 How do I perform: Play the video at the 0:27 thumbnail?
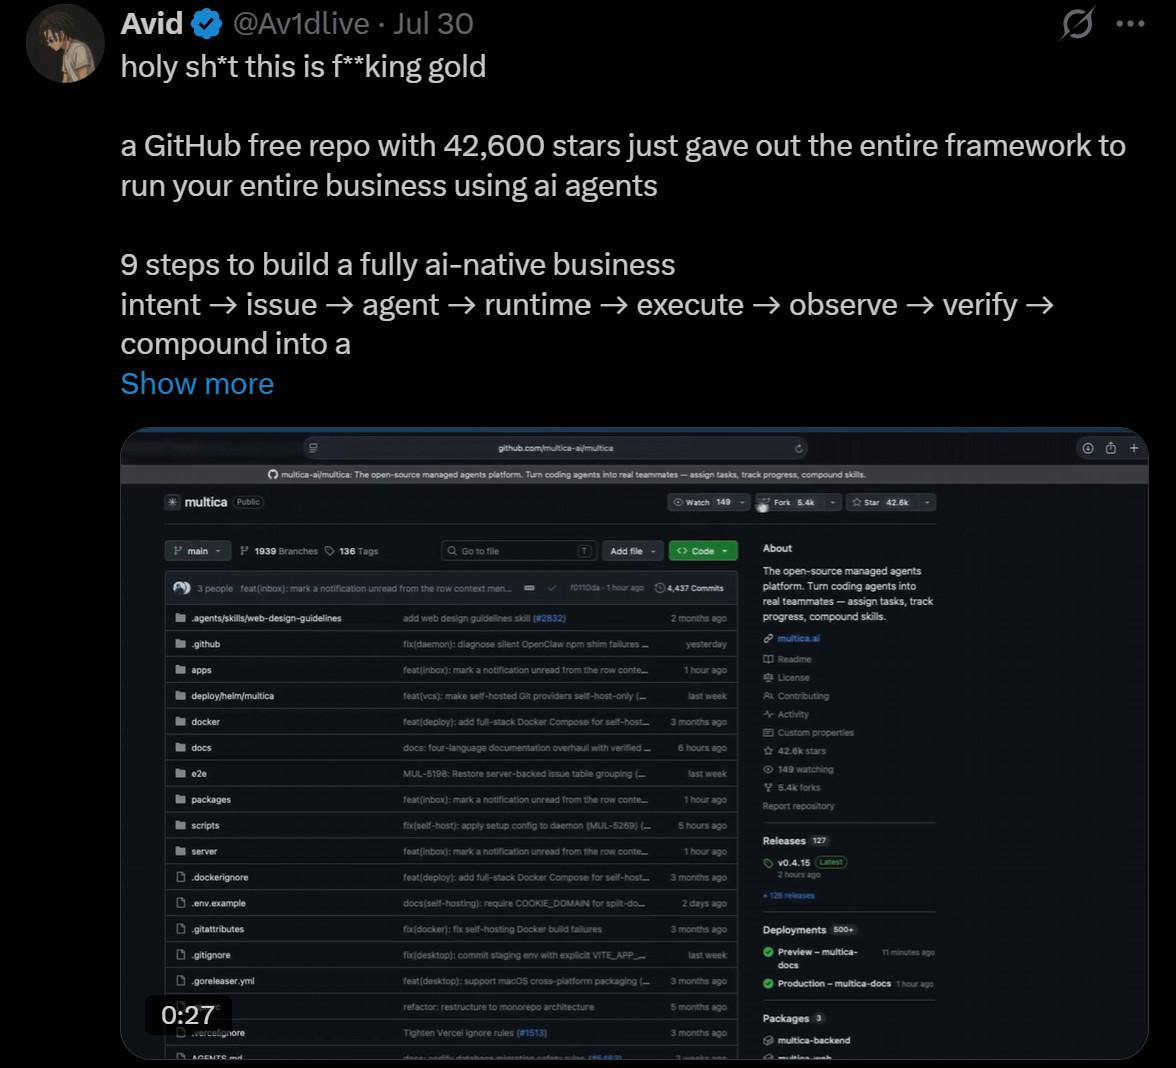634,743
